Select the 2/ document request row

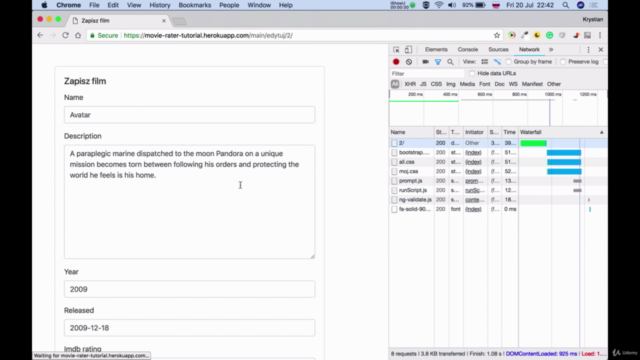498,143
